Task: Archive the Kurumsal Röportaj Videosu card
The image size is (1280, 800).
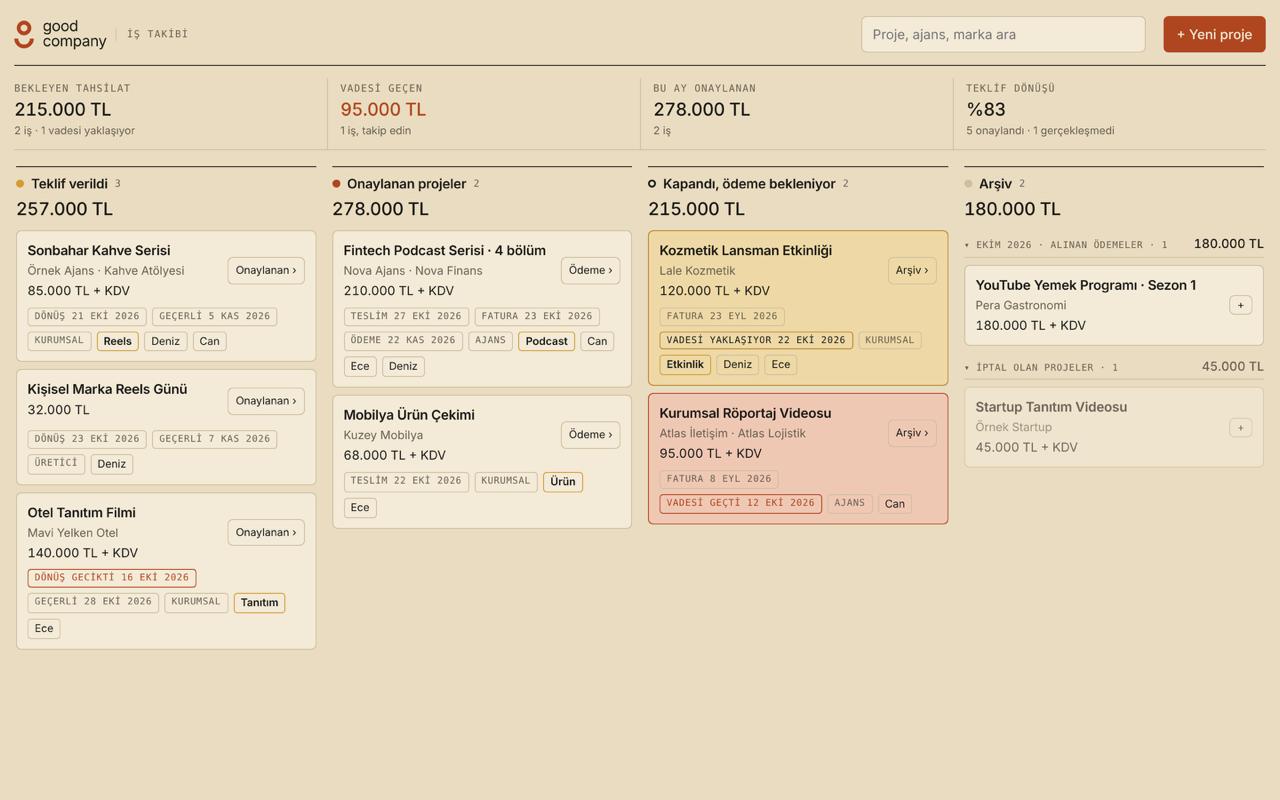Action: pos(912,433)
